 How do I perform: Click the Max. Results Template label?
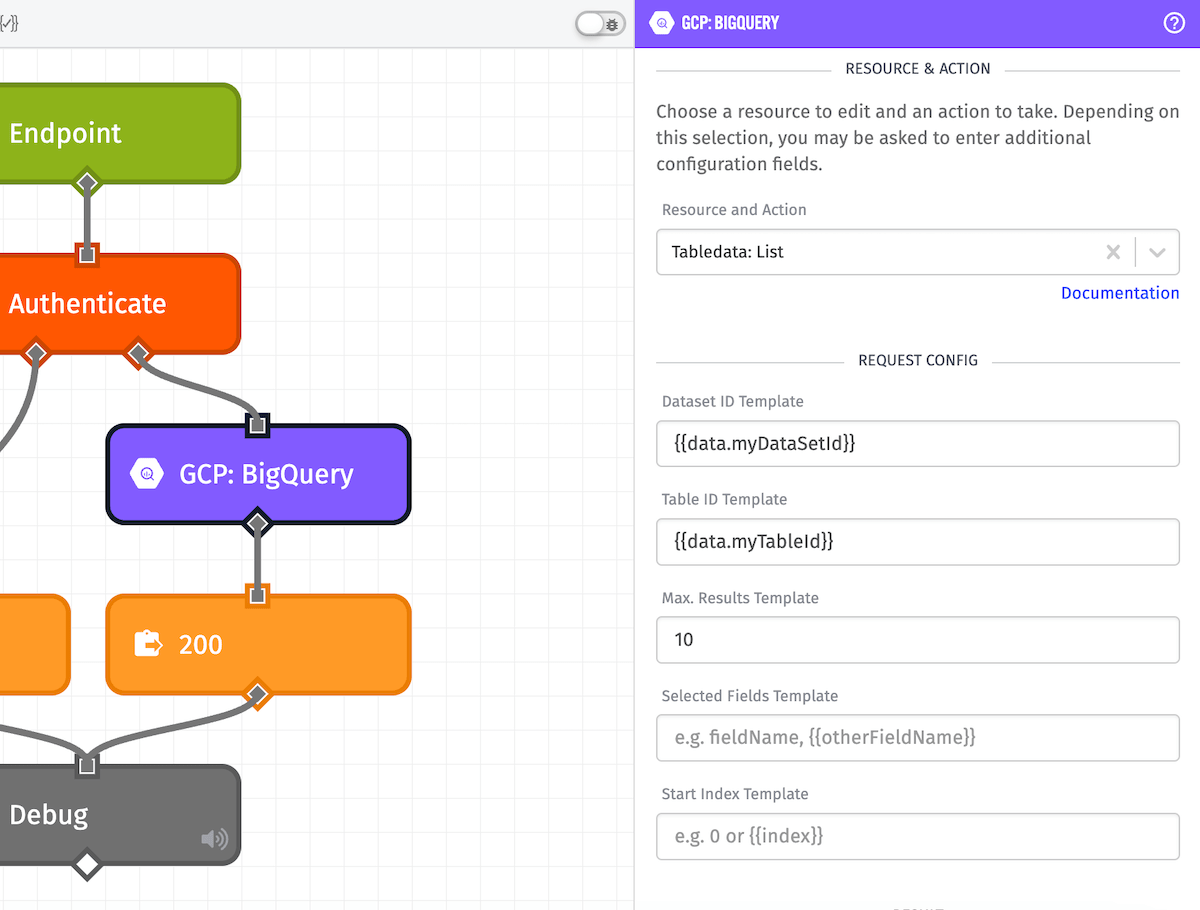click(740, 598)
